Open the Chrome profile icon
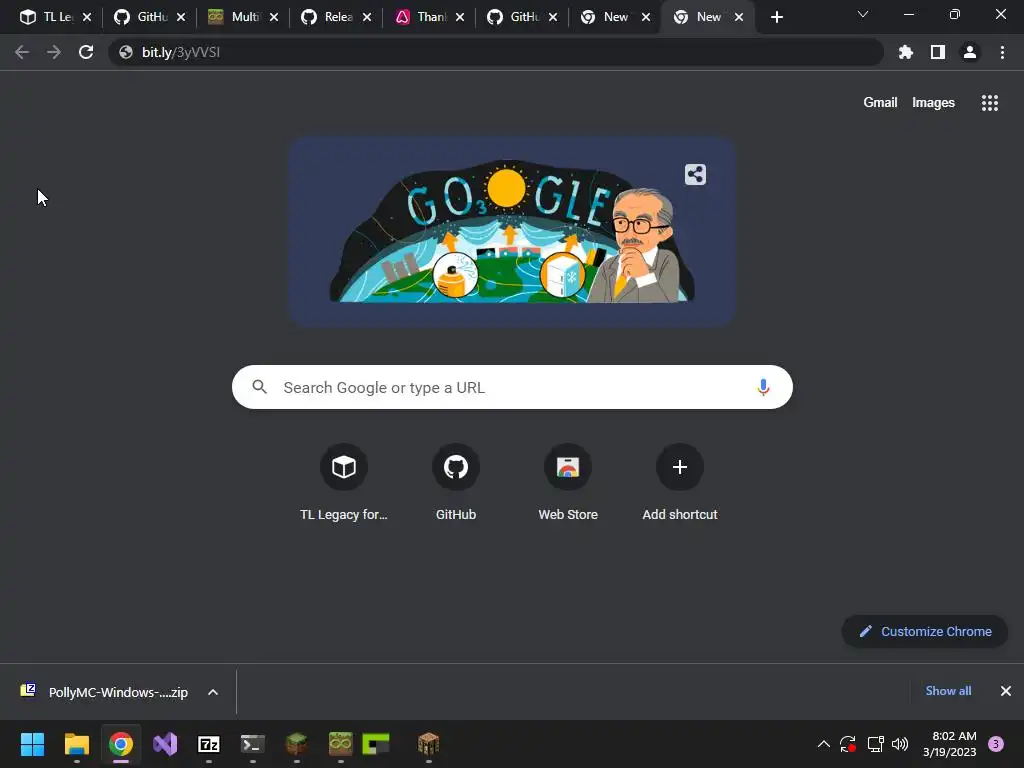Screen dimensions: 1024x768 pyautogui.click(x=970, y=52)
